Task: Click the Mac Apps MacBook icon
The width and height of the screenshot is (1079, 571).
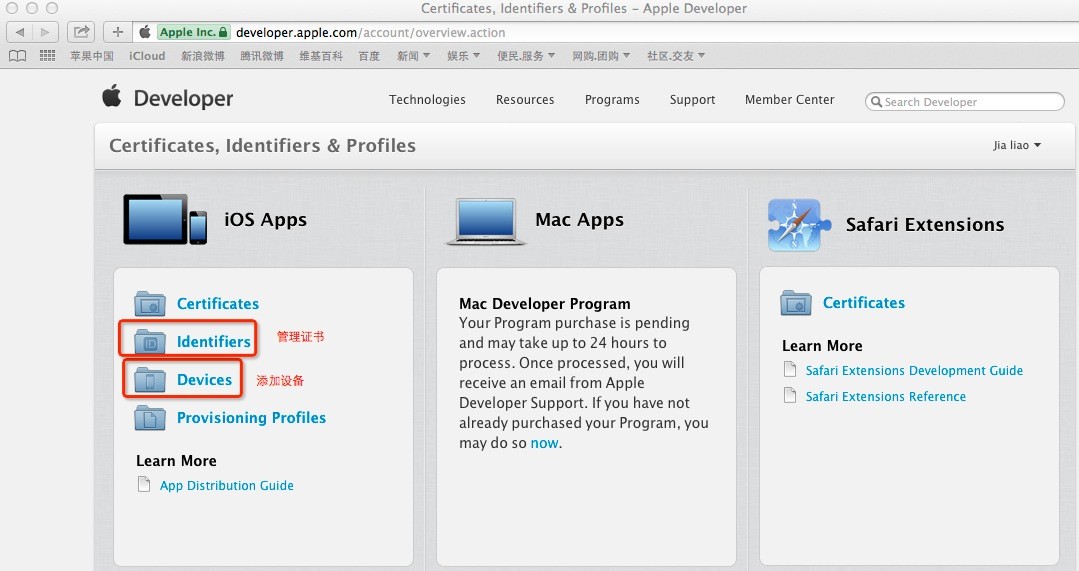Action: (486, 222)
